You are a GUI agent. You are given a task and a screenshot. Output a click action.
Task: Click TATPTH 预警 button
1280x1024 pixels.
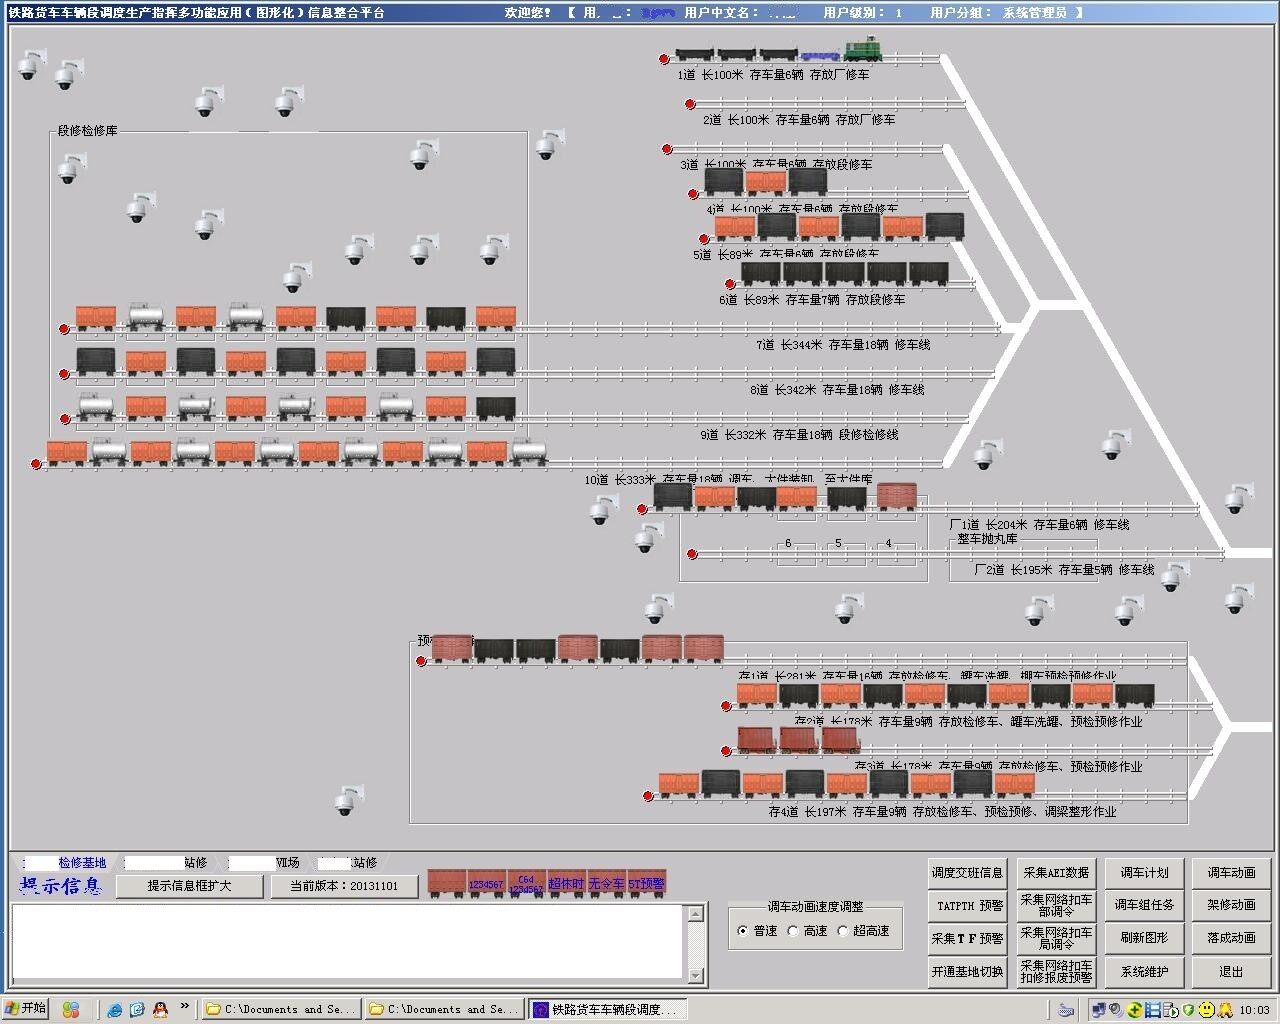point(967,906)
